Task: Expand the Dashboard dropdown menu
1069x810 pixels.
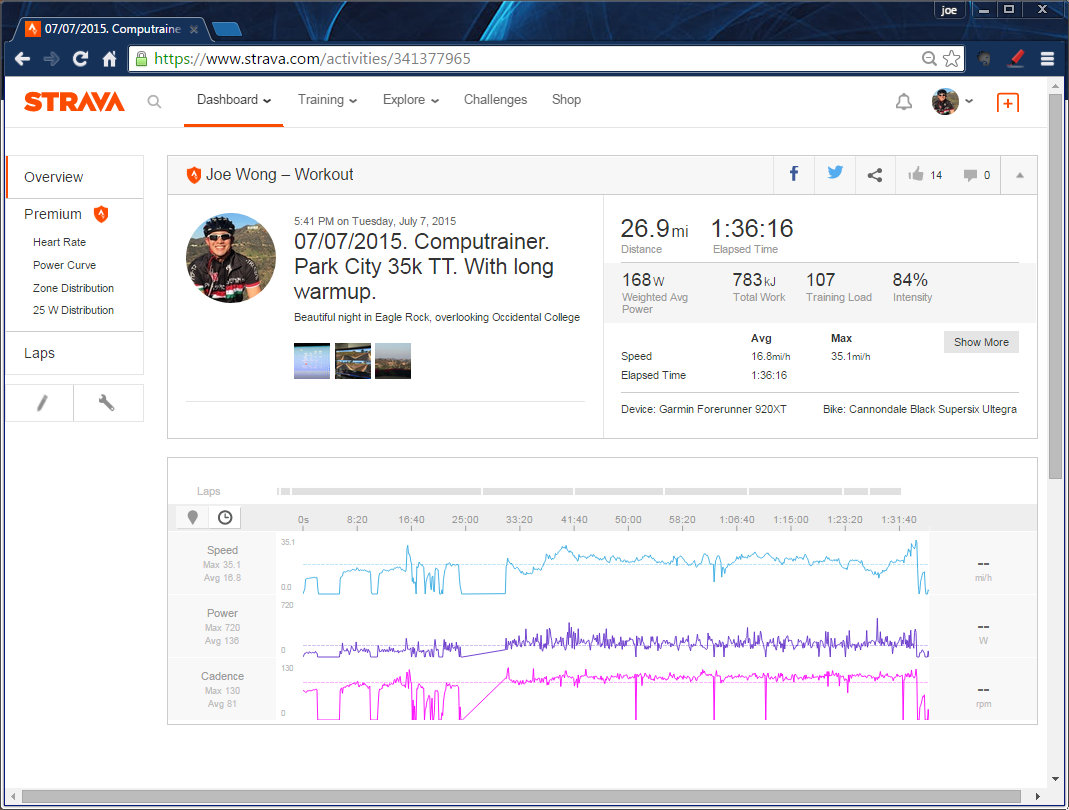Action: [x=234, y=100]
